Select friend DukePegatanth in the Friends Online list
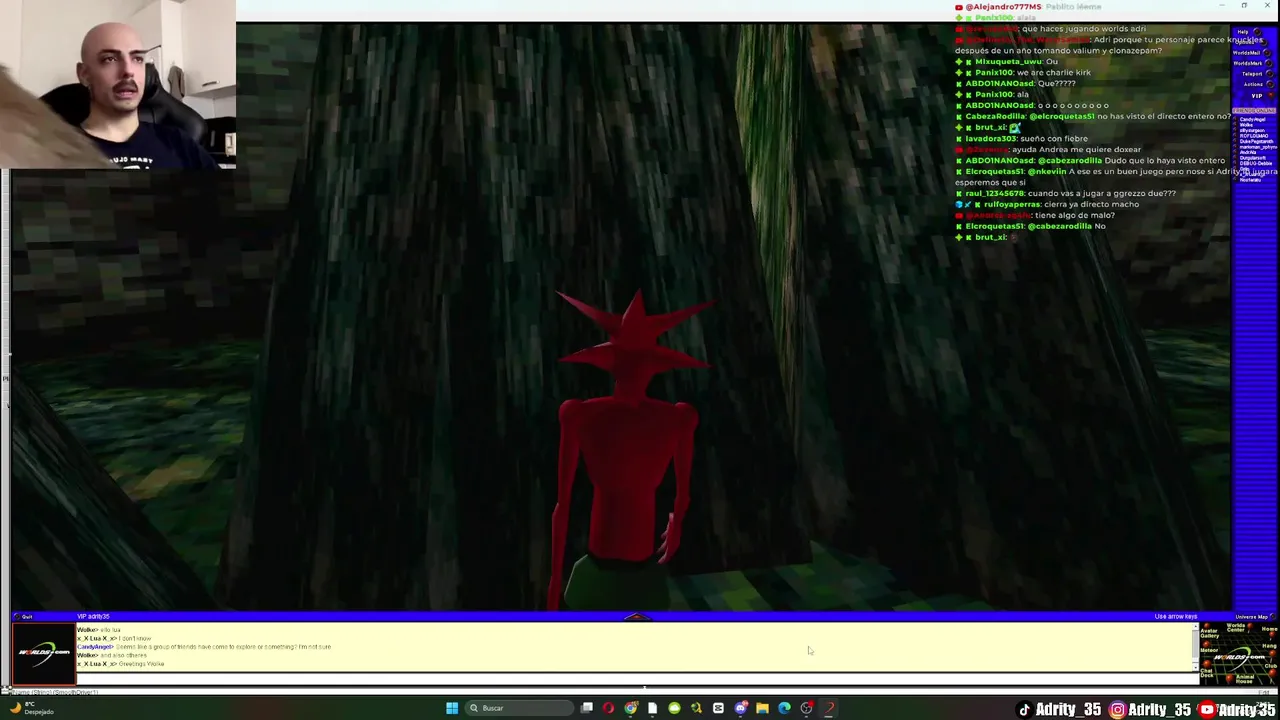 [1256, 141]
